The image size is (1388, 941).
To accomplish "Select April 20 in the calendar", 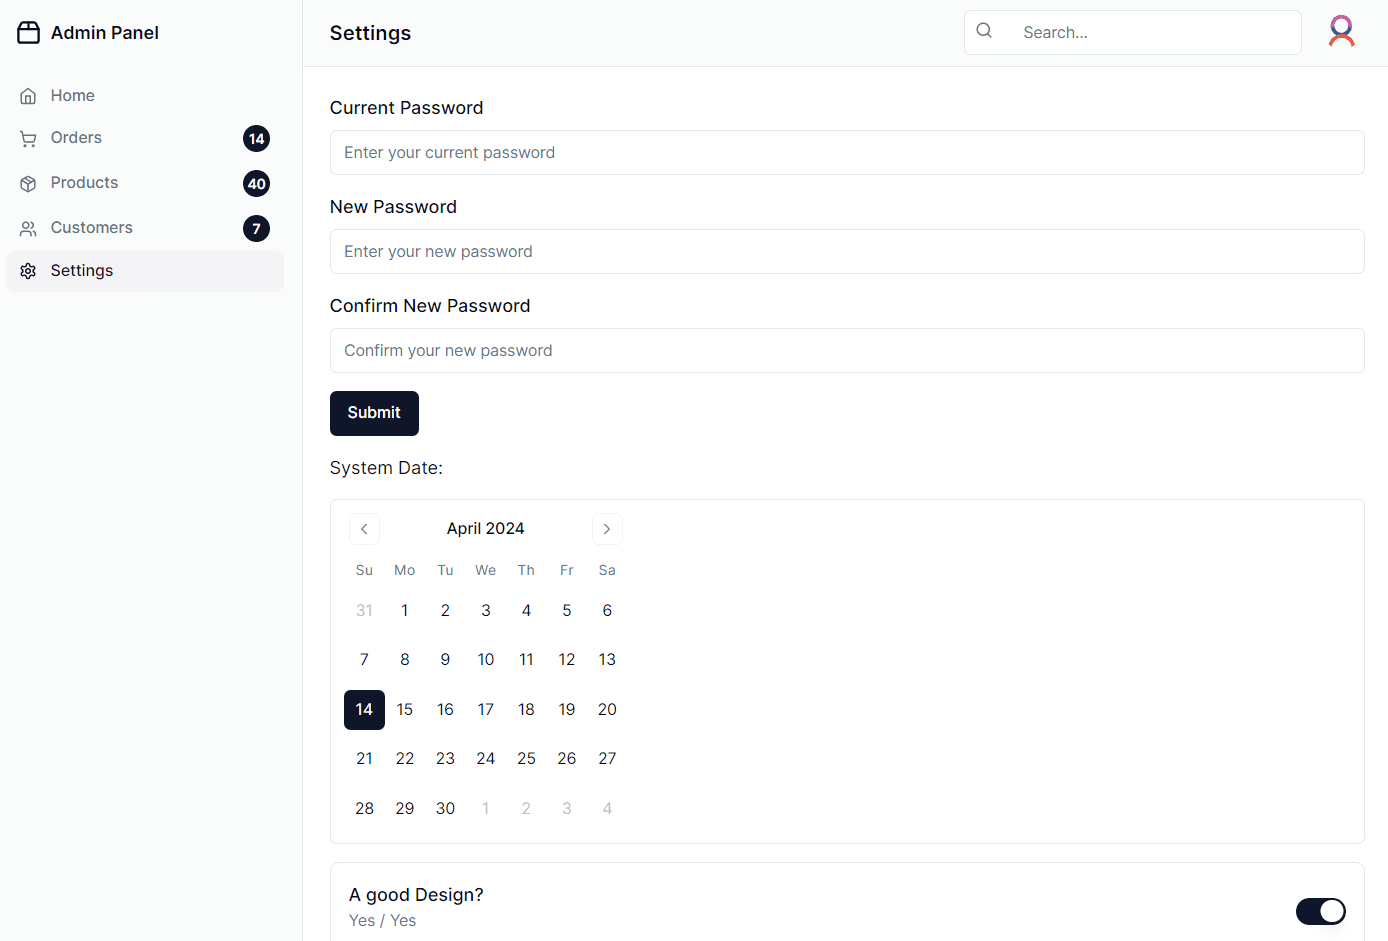I will pyautogui.click(x=607, y=710).
